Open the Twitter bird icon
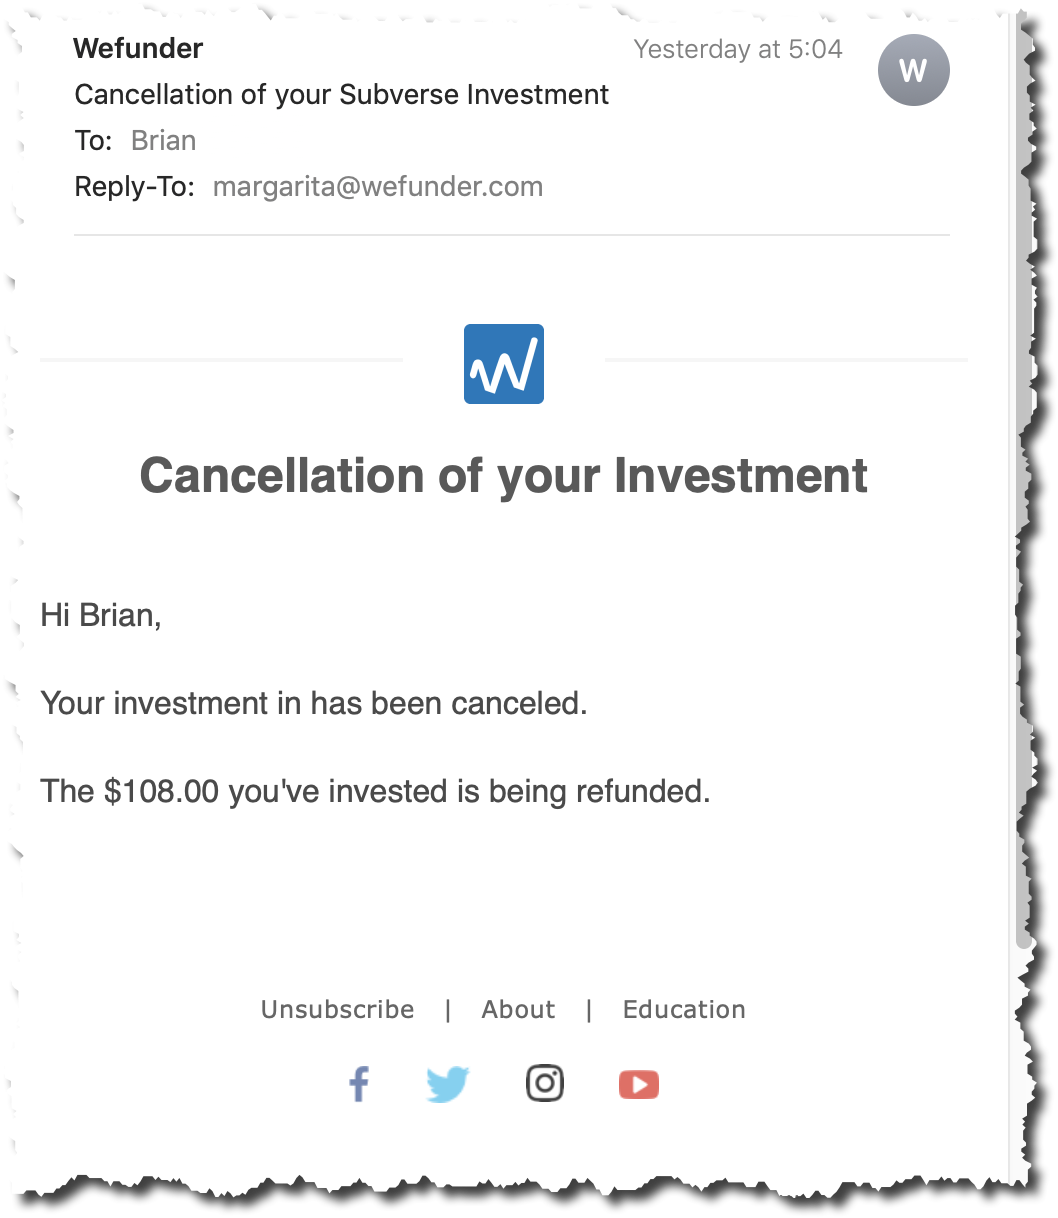The height and width of the screenshot is (1218, 1058). coord(447,1084)
